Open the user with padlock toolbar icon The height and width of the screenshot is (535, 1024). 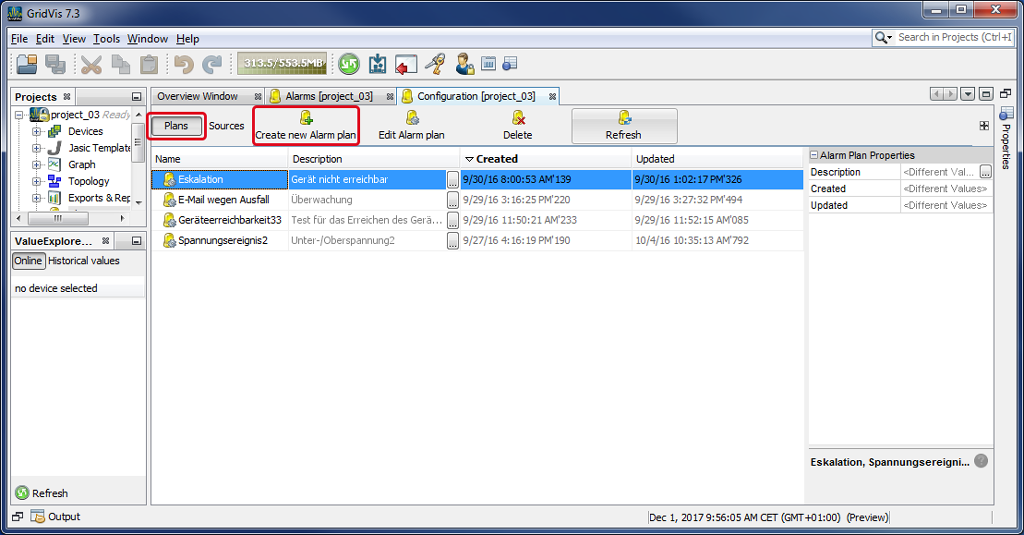coord(465,64)
